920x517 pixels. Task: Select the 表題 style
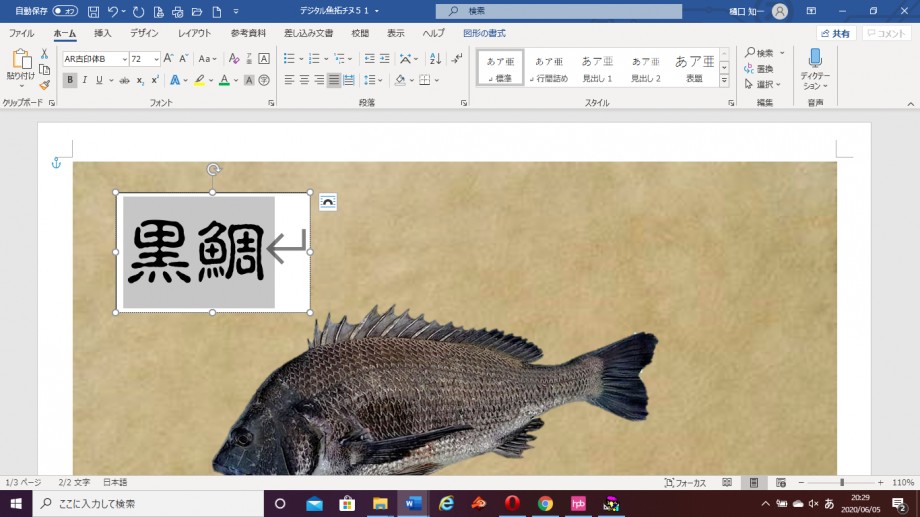click(x=694, y=68)
